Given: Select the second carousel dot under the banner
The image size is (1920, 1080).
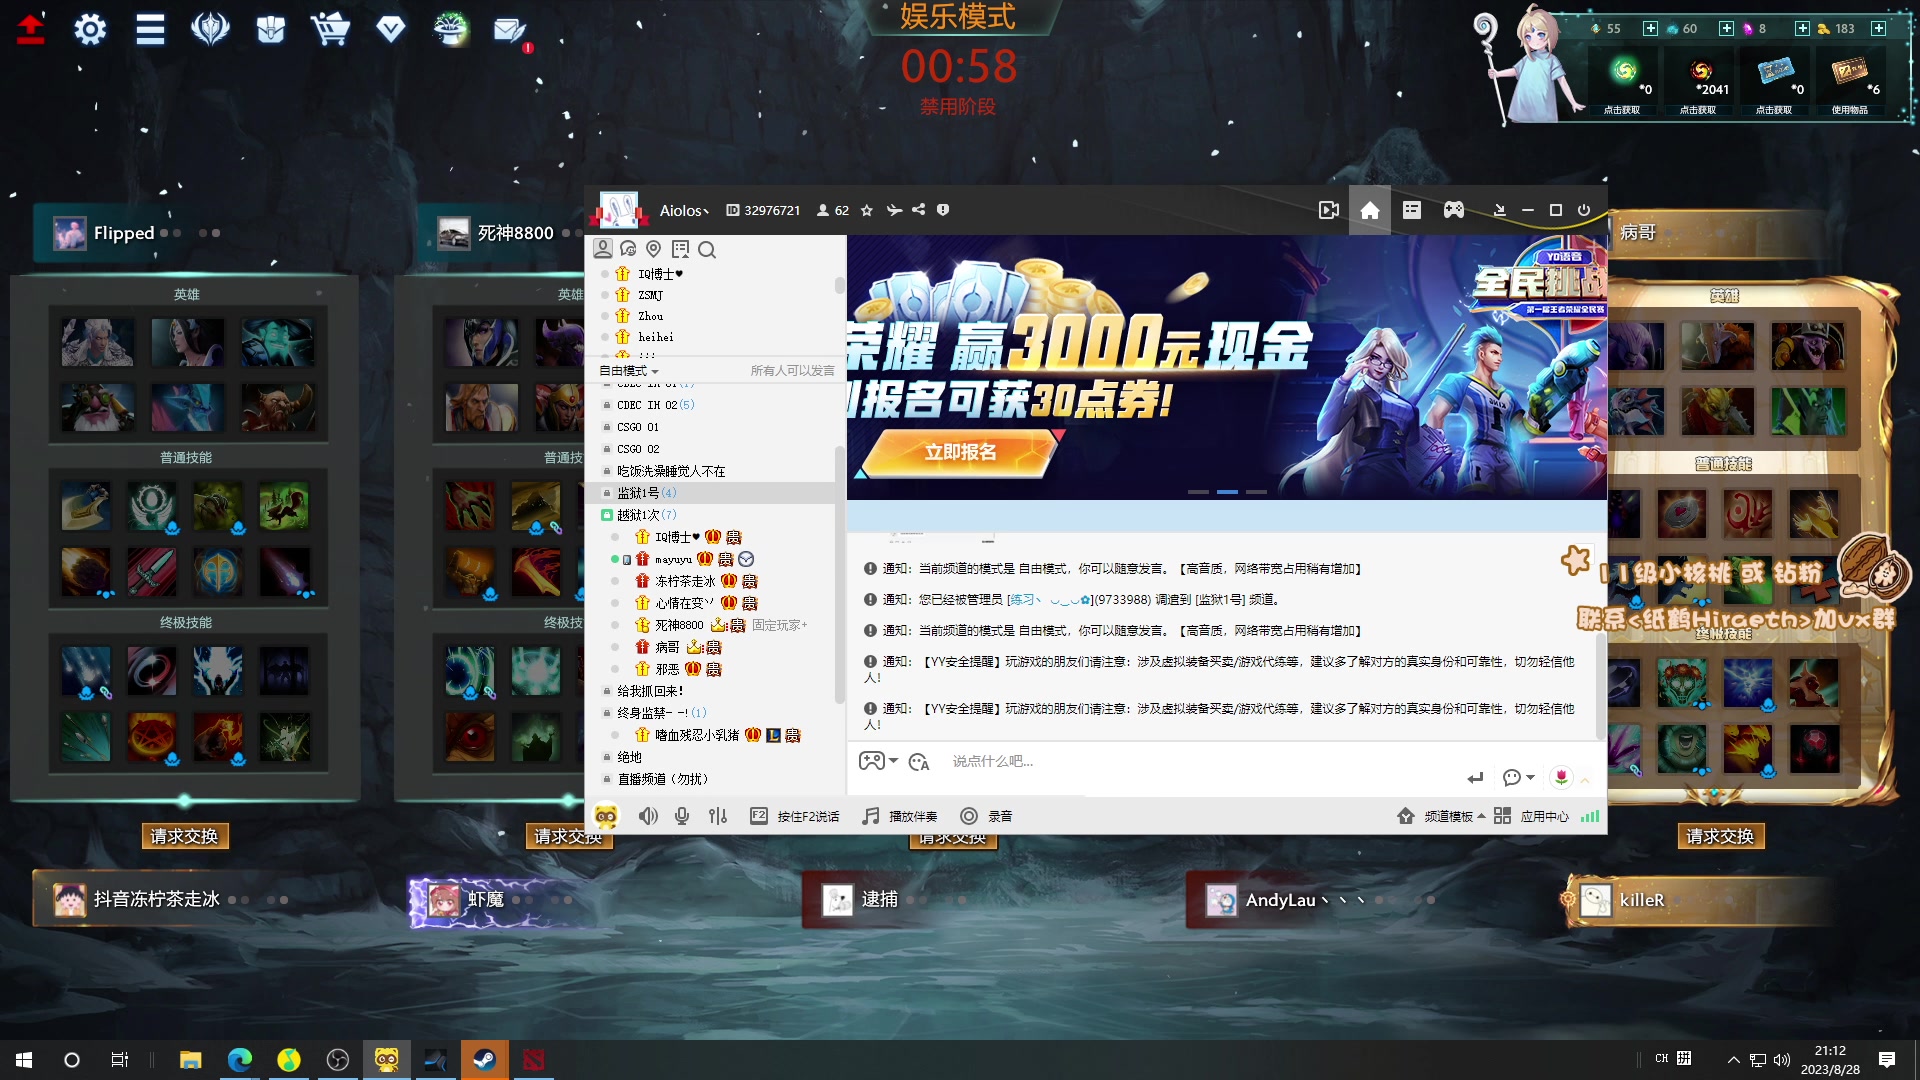Looking at the screenshot, I should [1227, 492].
